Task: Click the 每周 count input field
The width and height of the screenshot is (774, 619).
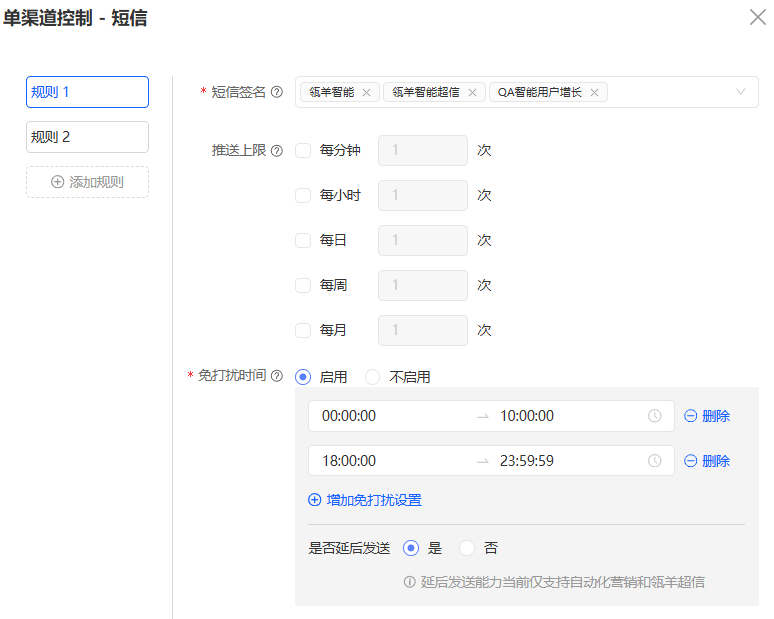Action: [423, 285]
